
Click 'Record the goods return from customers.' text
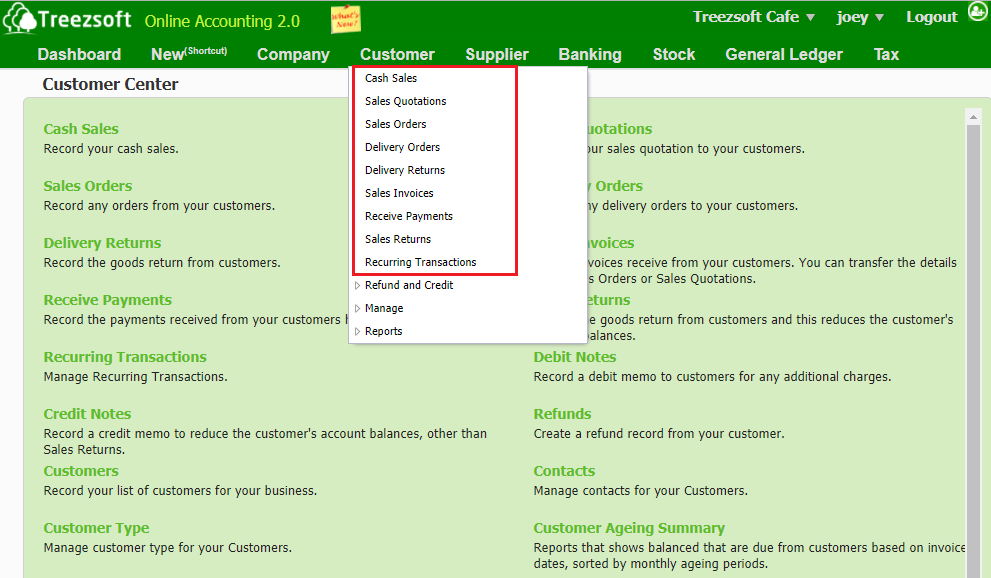[x=162, y=263]
